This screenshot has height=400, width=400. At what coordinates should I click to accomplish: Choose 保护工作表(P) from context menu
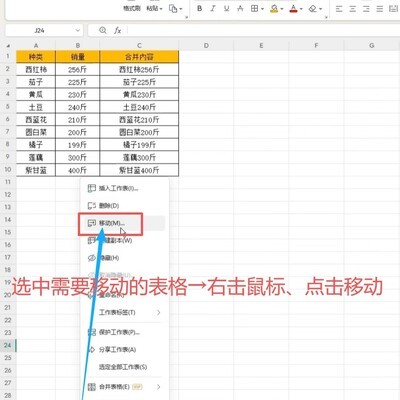click(123, 332)
